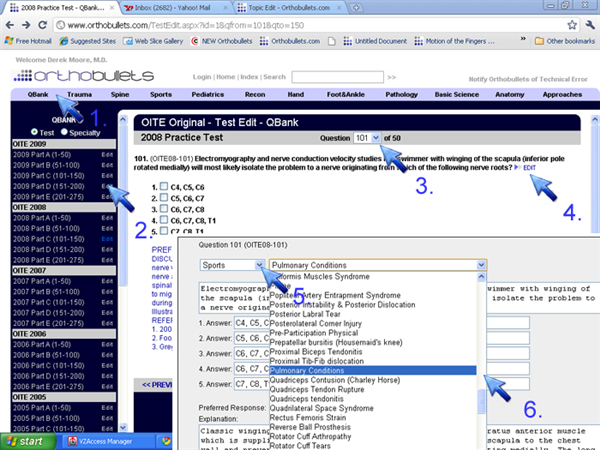The width and height of the screenshot is (600, 450).
Task: Check answer 2 box C5, C6, C7
Action: pyautogui.click(x=164, y=197)
